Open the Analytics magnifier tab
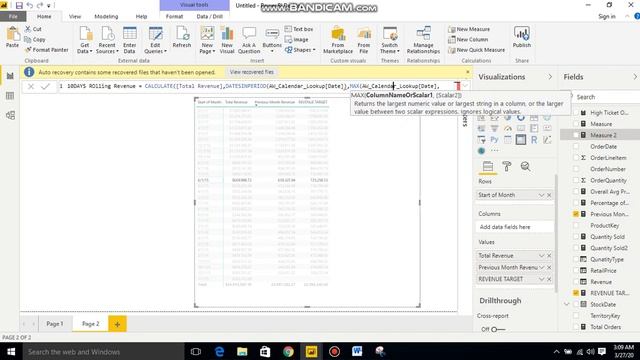The height and width of the screenshot is (360, 640). pos(526,166)
